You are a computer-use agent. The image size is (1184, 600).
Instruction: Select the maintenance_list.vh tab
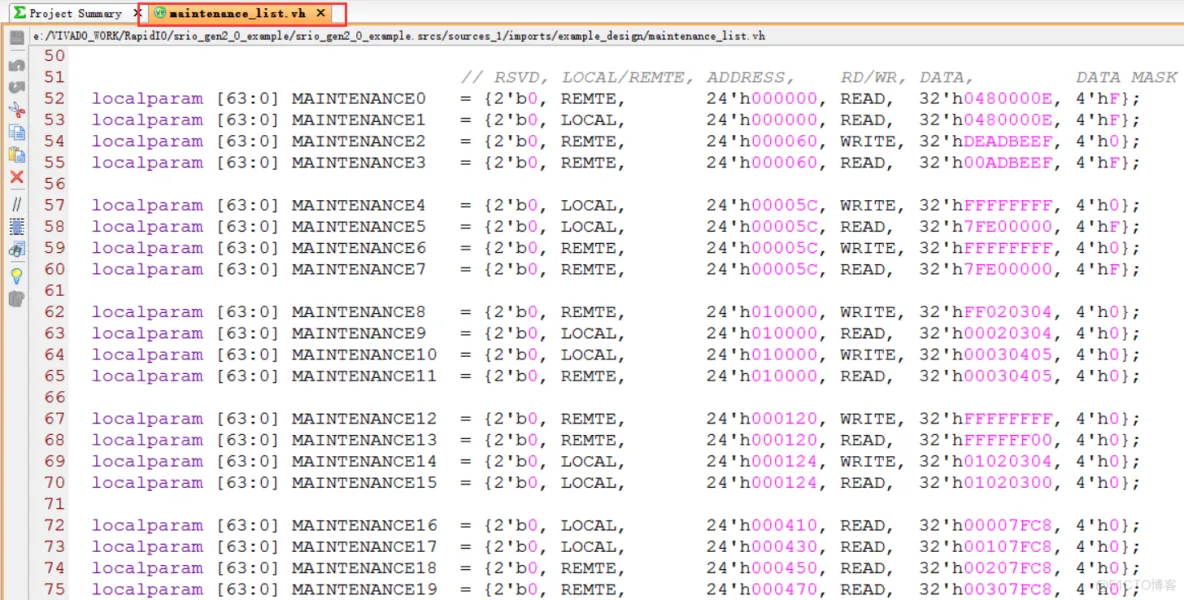(238, 13)
